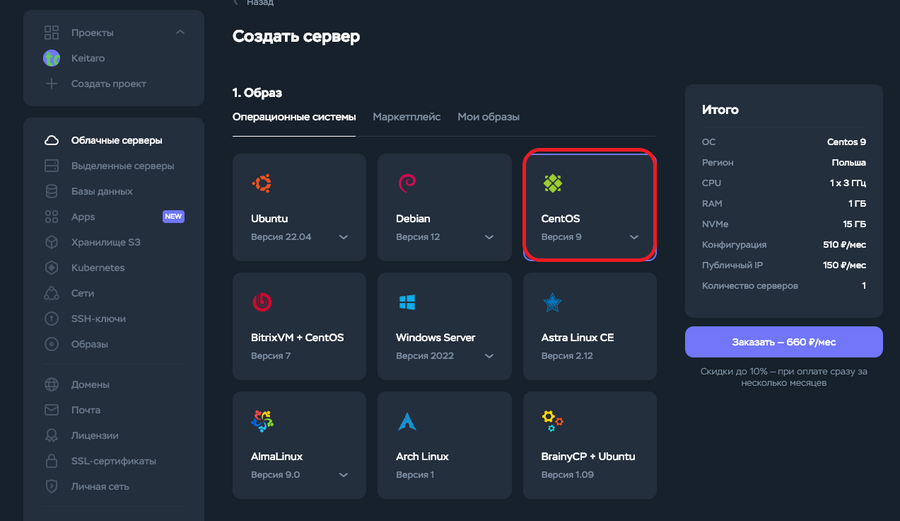Expand the Windows Server 2022 version list
The height and width of the screenshot is (521, 900).
[488, 356]
